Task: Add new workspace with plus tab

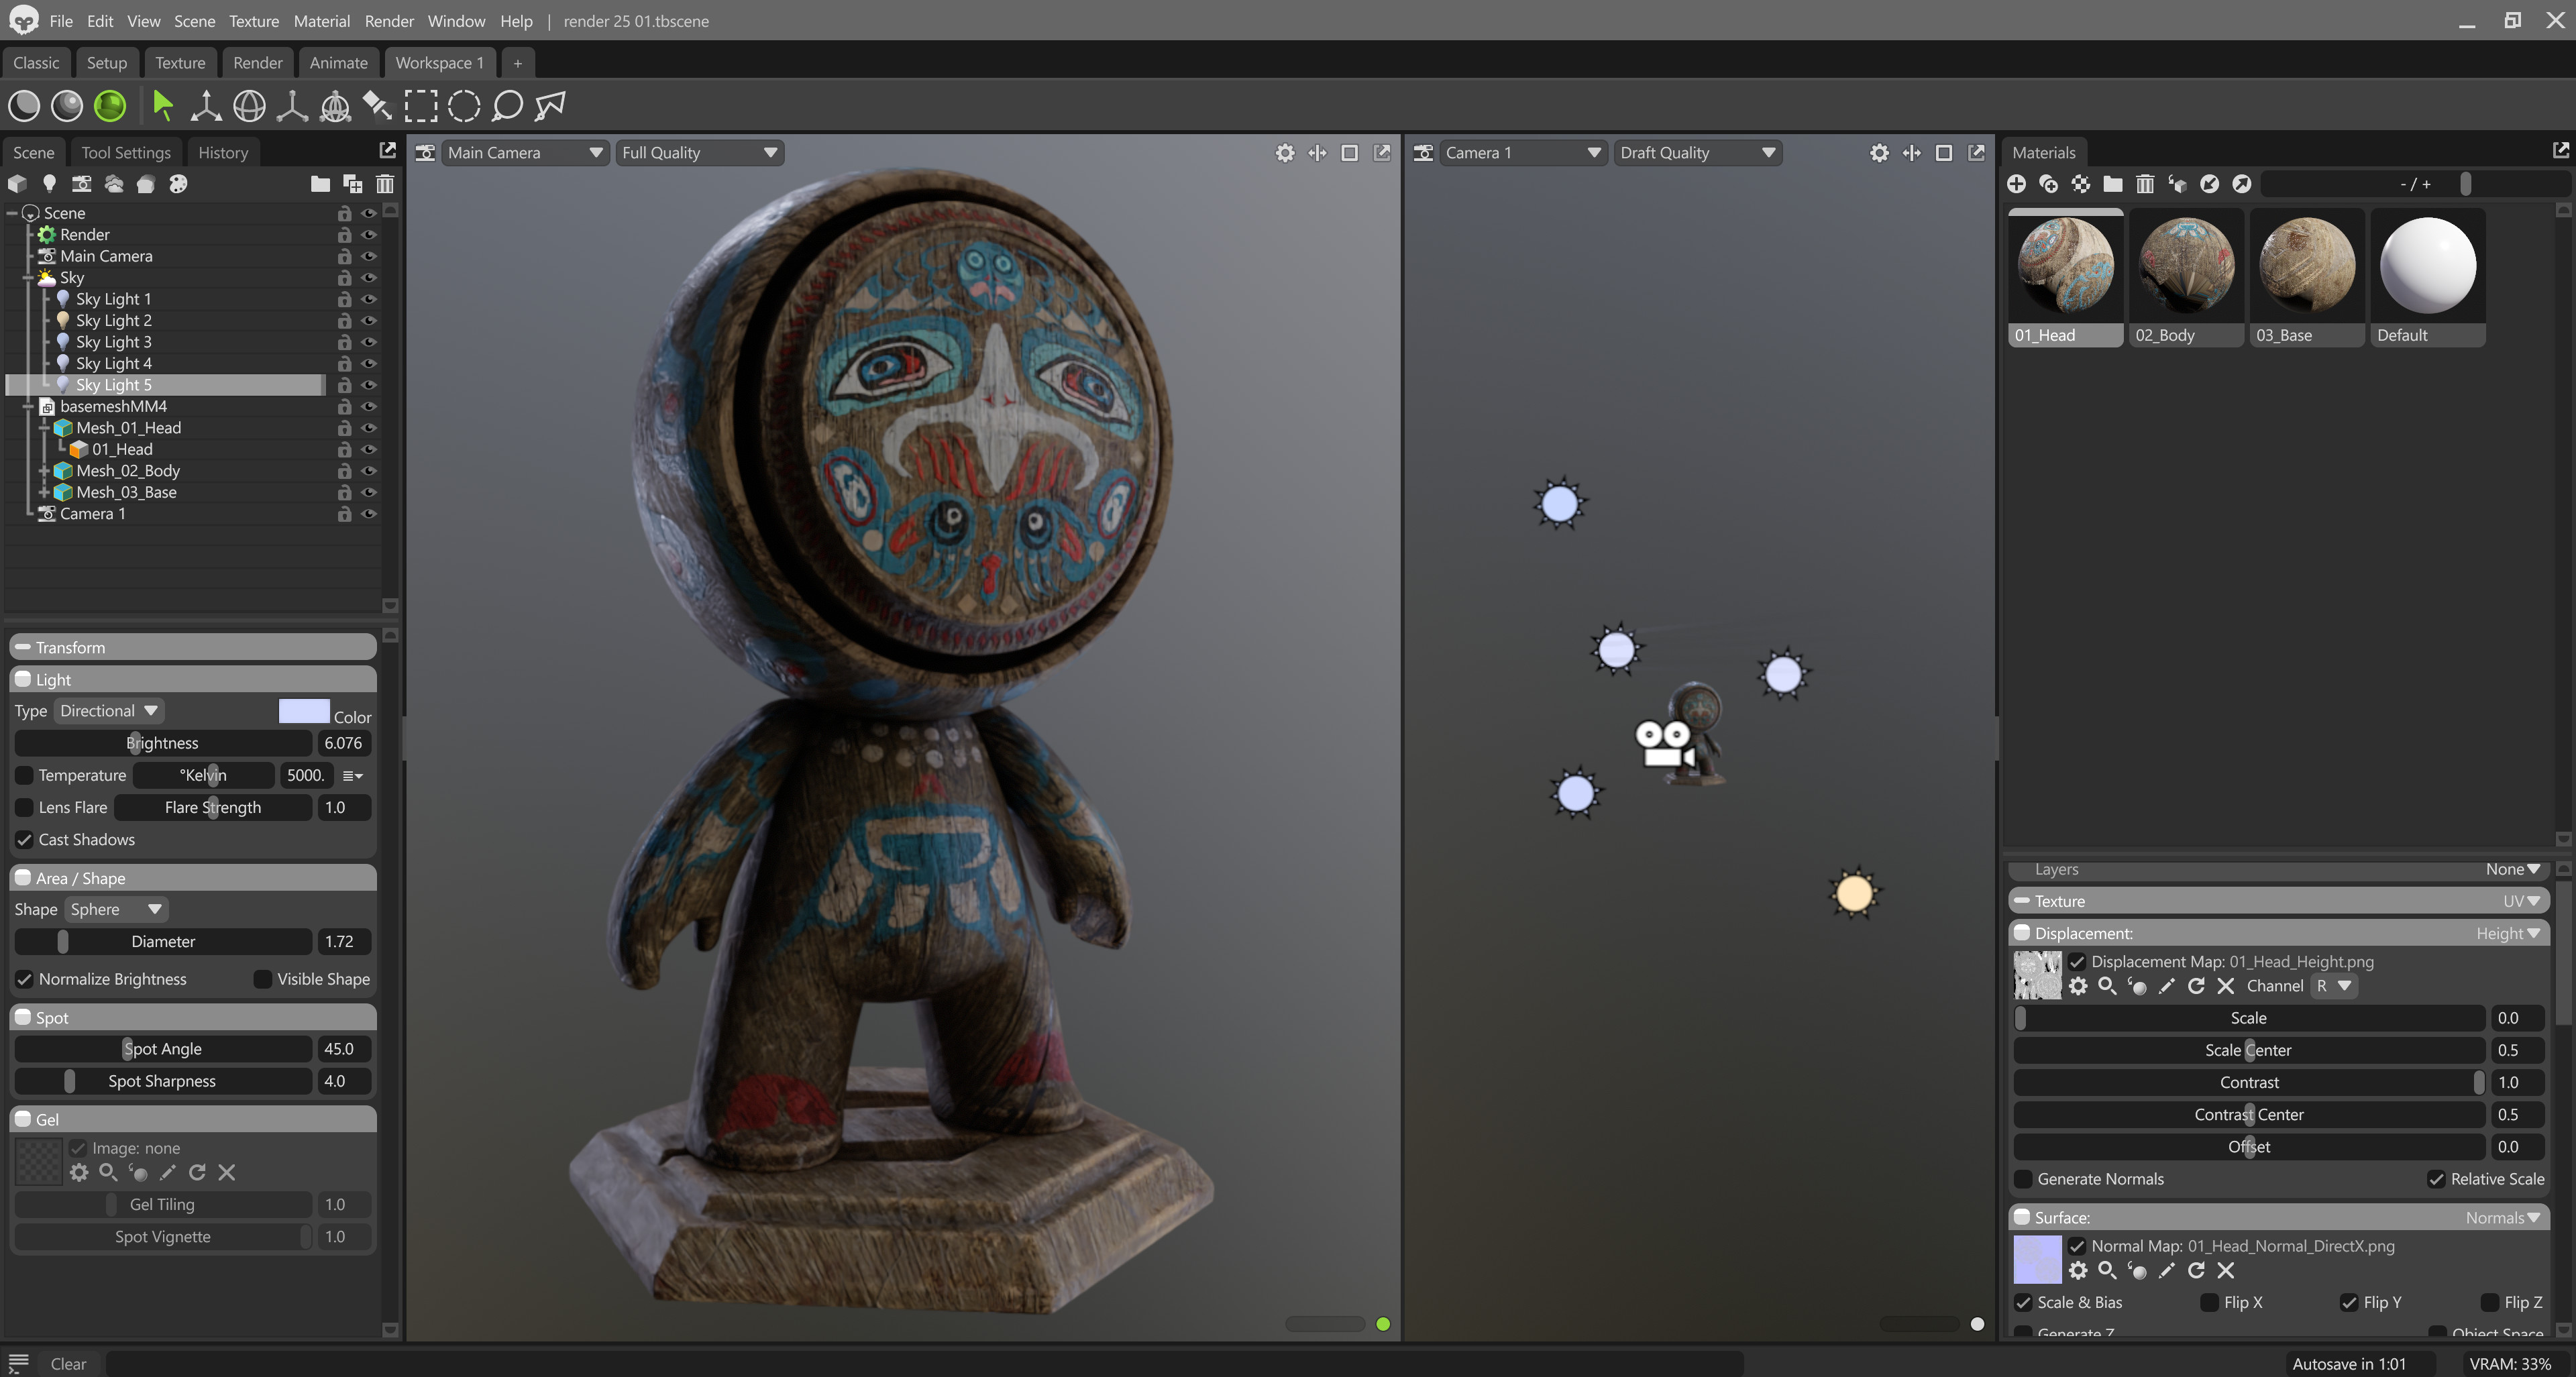Action: click(517, 63)
